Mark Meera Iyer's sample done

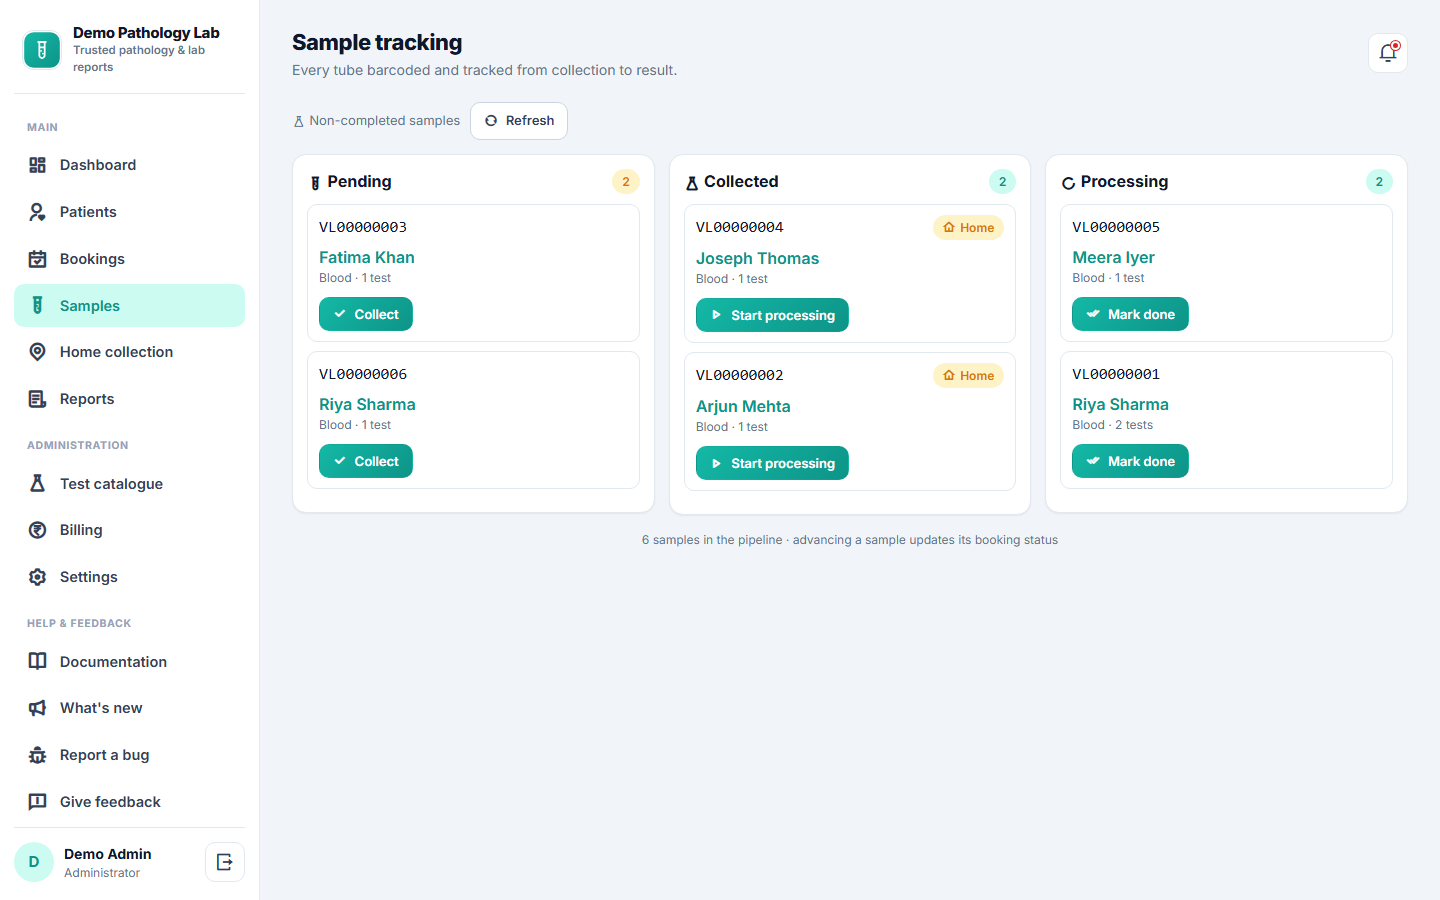[1130, 314]
